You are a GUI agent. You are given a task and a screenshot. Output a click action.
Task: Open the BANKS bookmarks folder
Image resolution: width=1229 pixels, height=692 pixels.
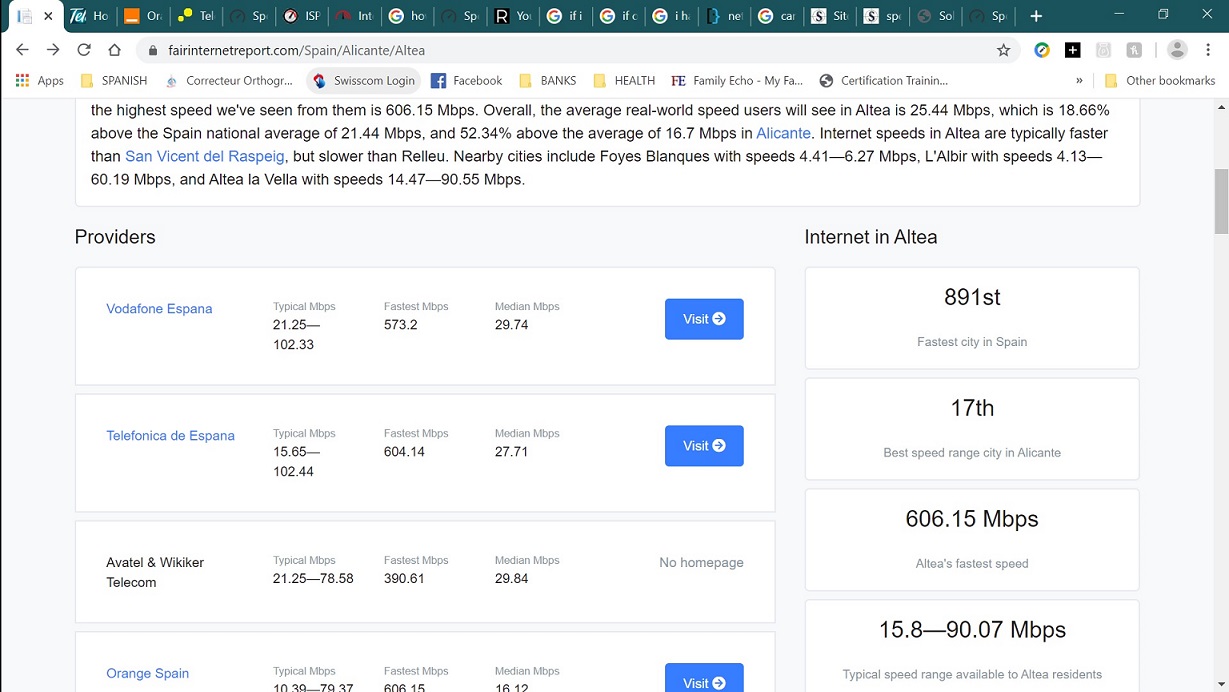coord(547,80)
